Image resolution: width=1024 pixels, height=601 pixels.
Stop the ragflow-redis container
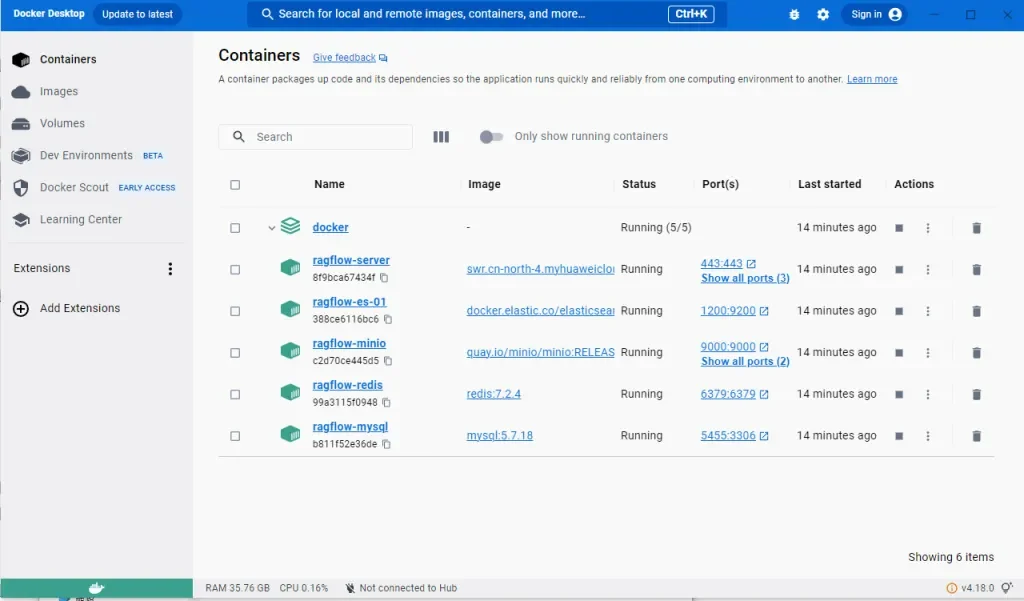[x=899, y=395]
